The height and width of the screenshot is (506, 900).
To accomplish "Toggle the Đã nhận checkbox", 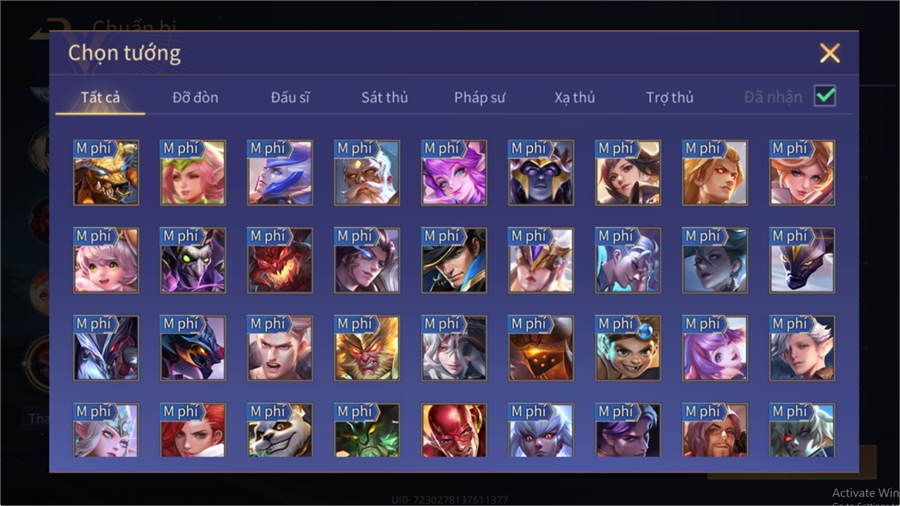I will point(825,96).
